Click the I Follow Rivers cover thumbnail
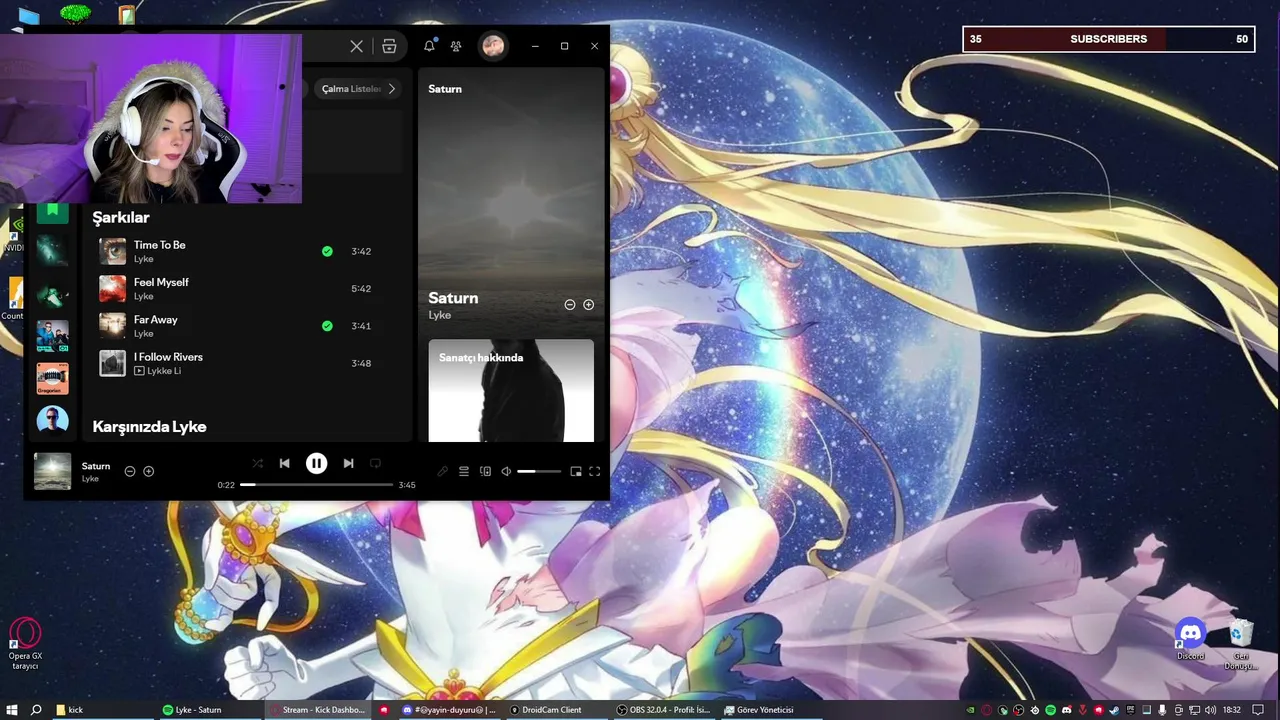Image resolution: width=1280 pixels, height=720 pixels. point(112,363)
